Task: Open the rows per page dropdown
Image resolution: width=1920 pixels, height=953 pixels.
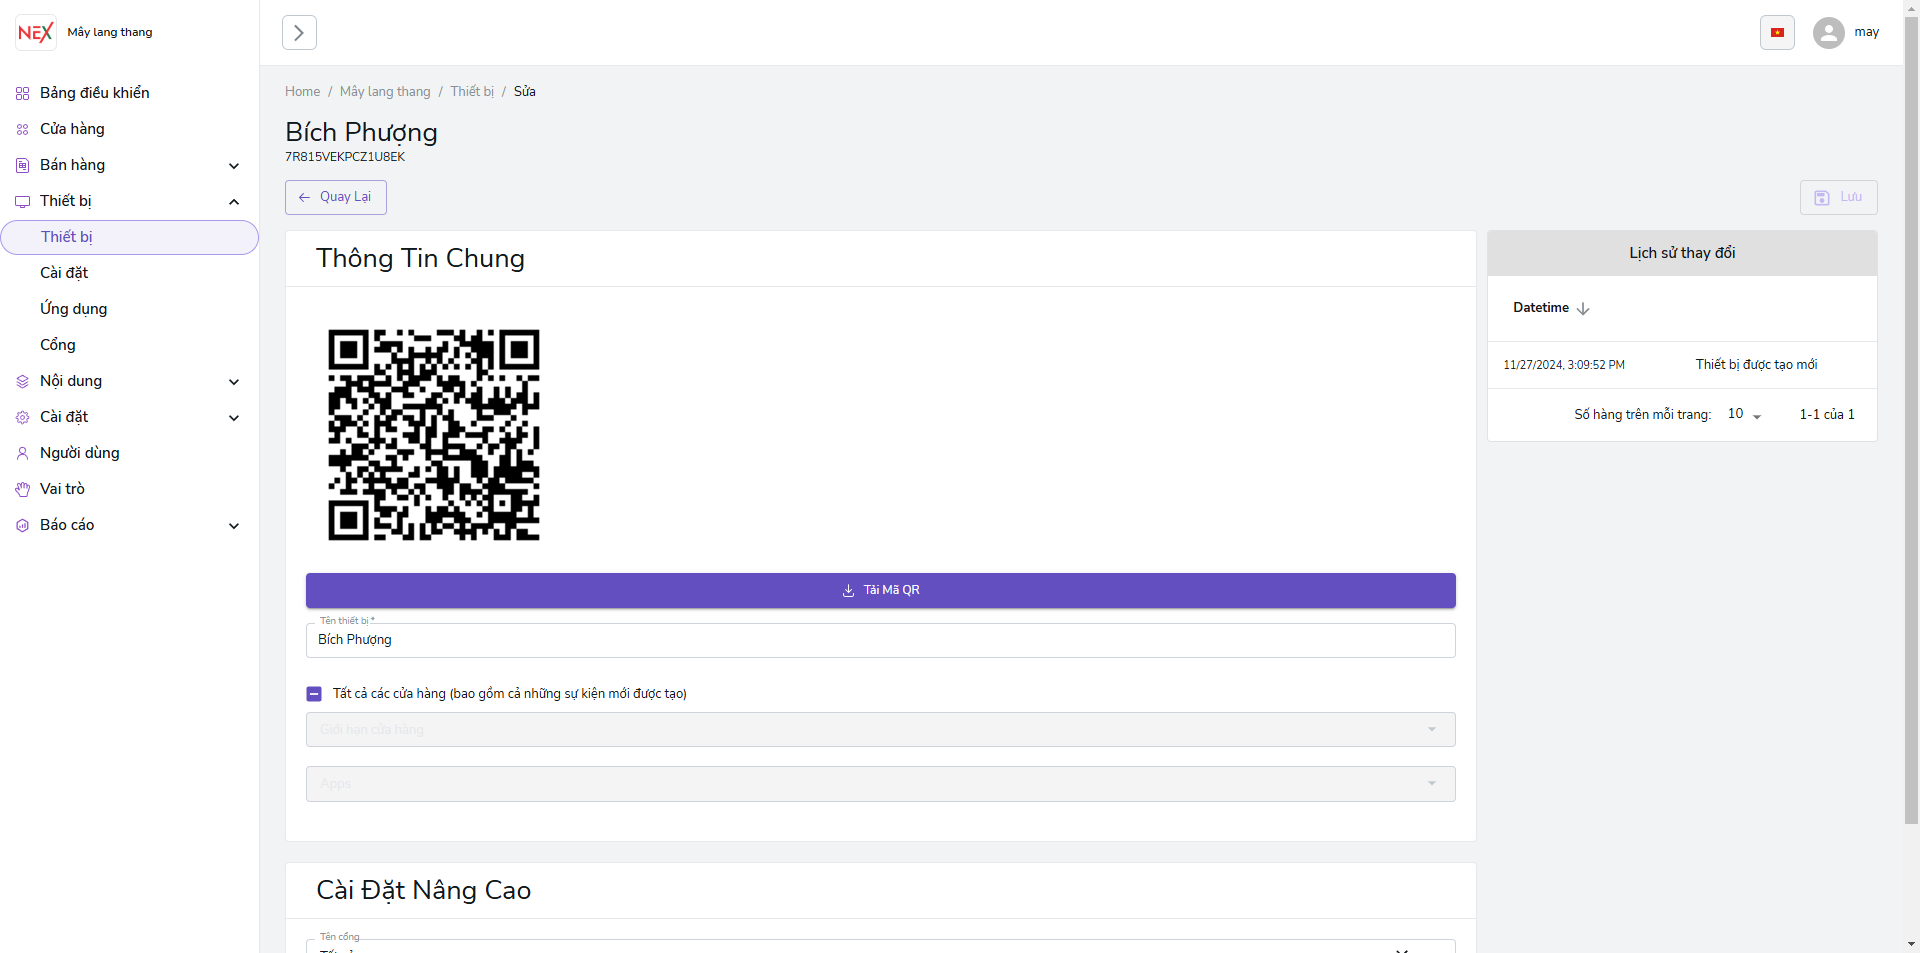Action: pos(1744,415)
